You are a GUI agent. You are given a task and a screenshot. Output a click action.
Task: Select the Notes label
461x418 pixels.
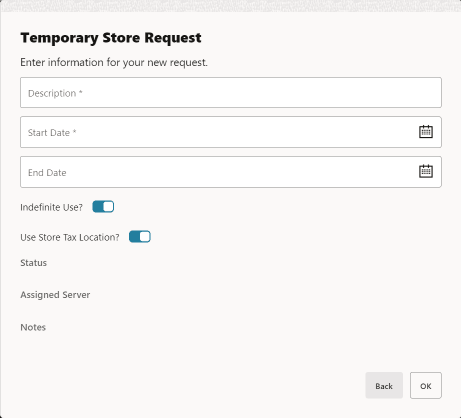pyautogui.click(x=33, y=327)
